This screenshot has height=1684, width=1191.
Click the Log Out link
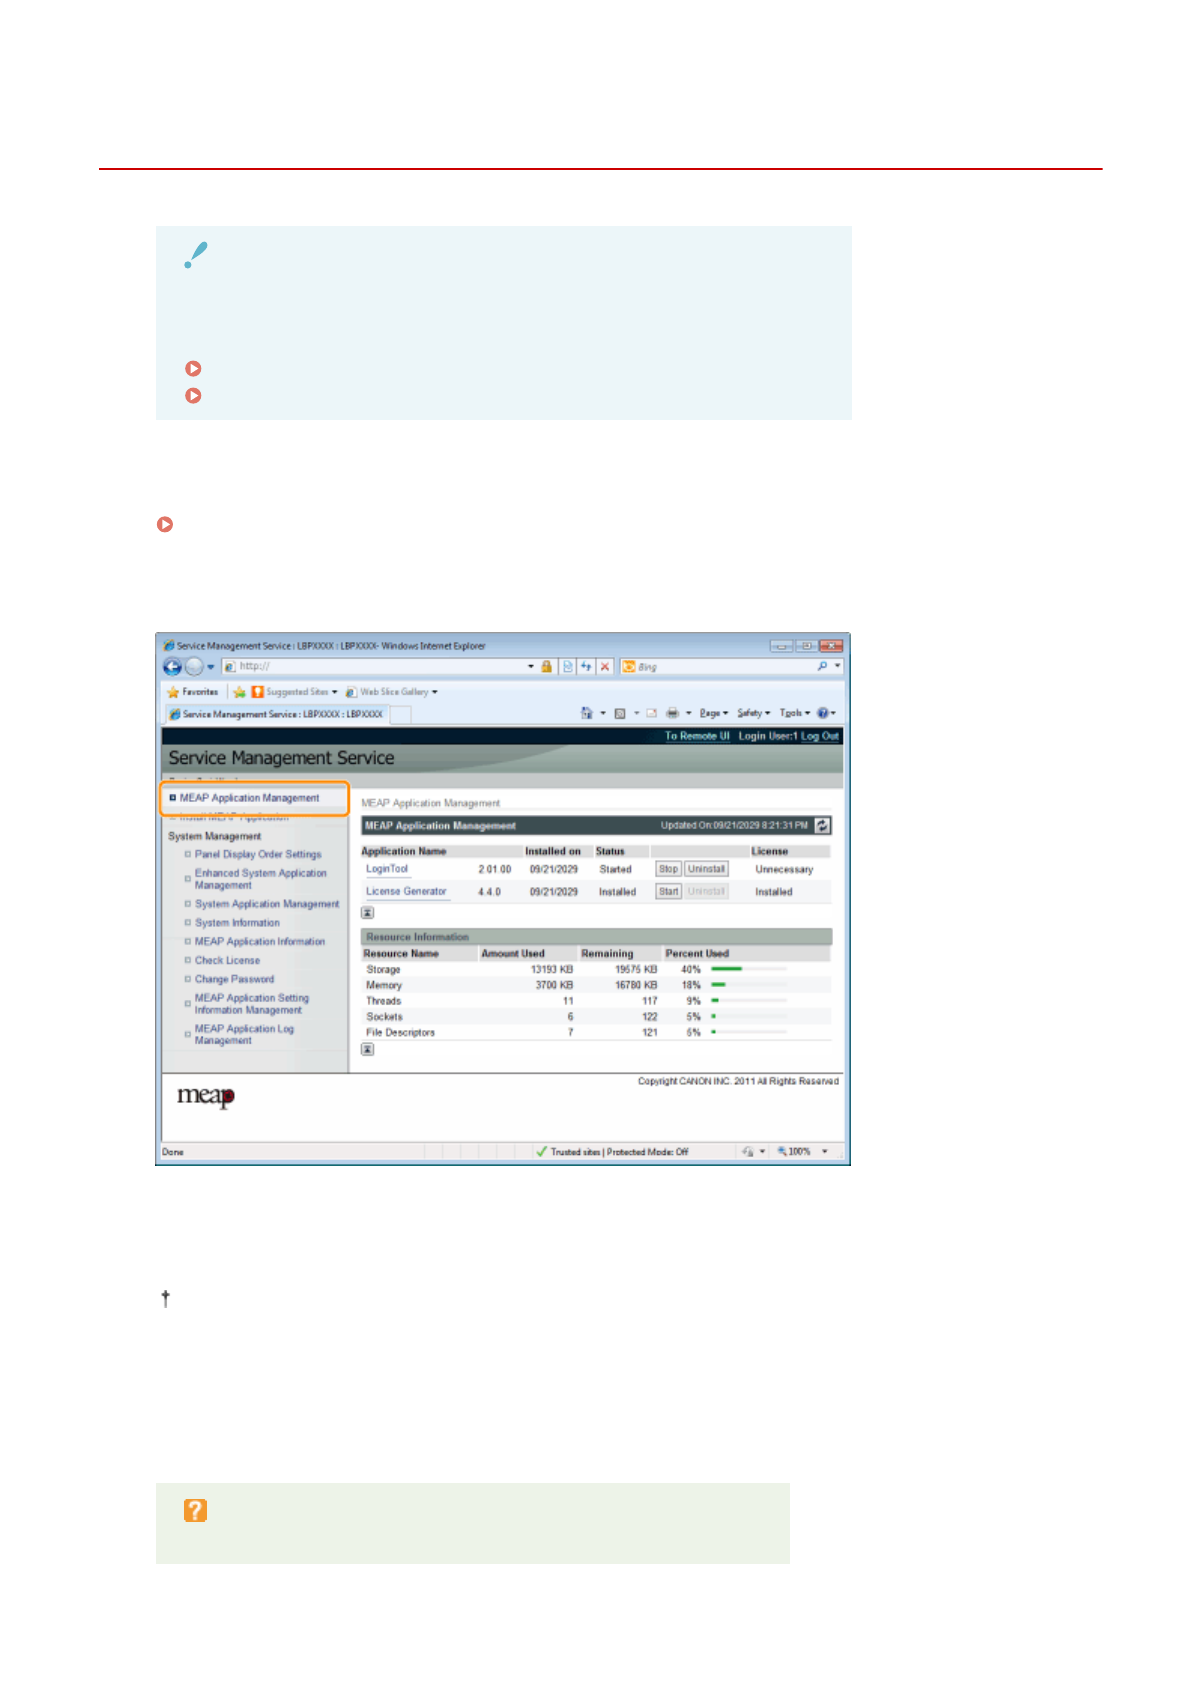click(x=820, y=736)
